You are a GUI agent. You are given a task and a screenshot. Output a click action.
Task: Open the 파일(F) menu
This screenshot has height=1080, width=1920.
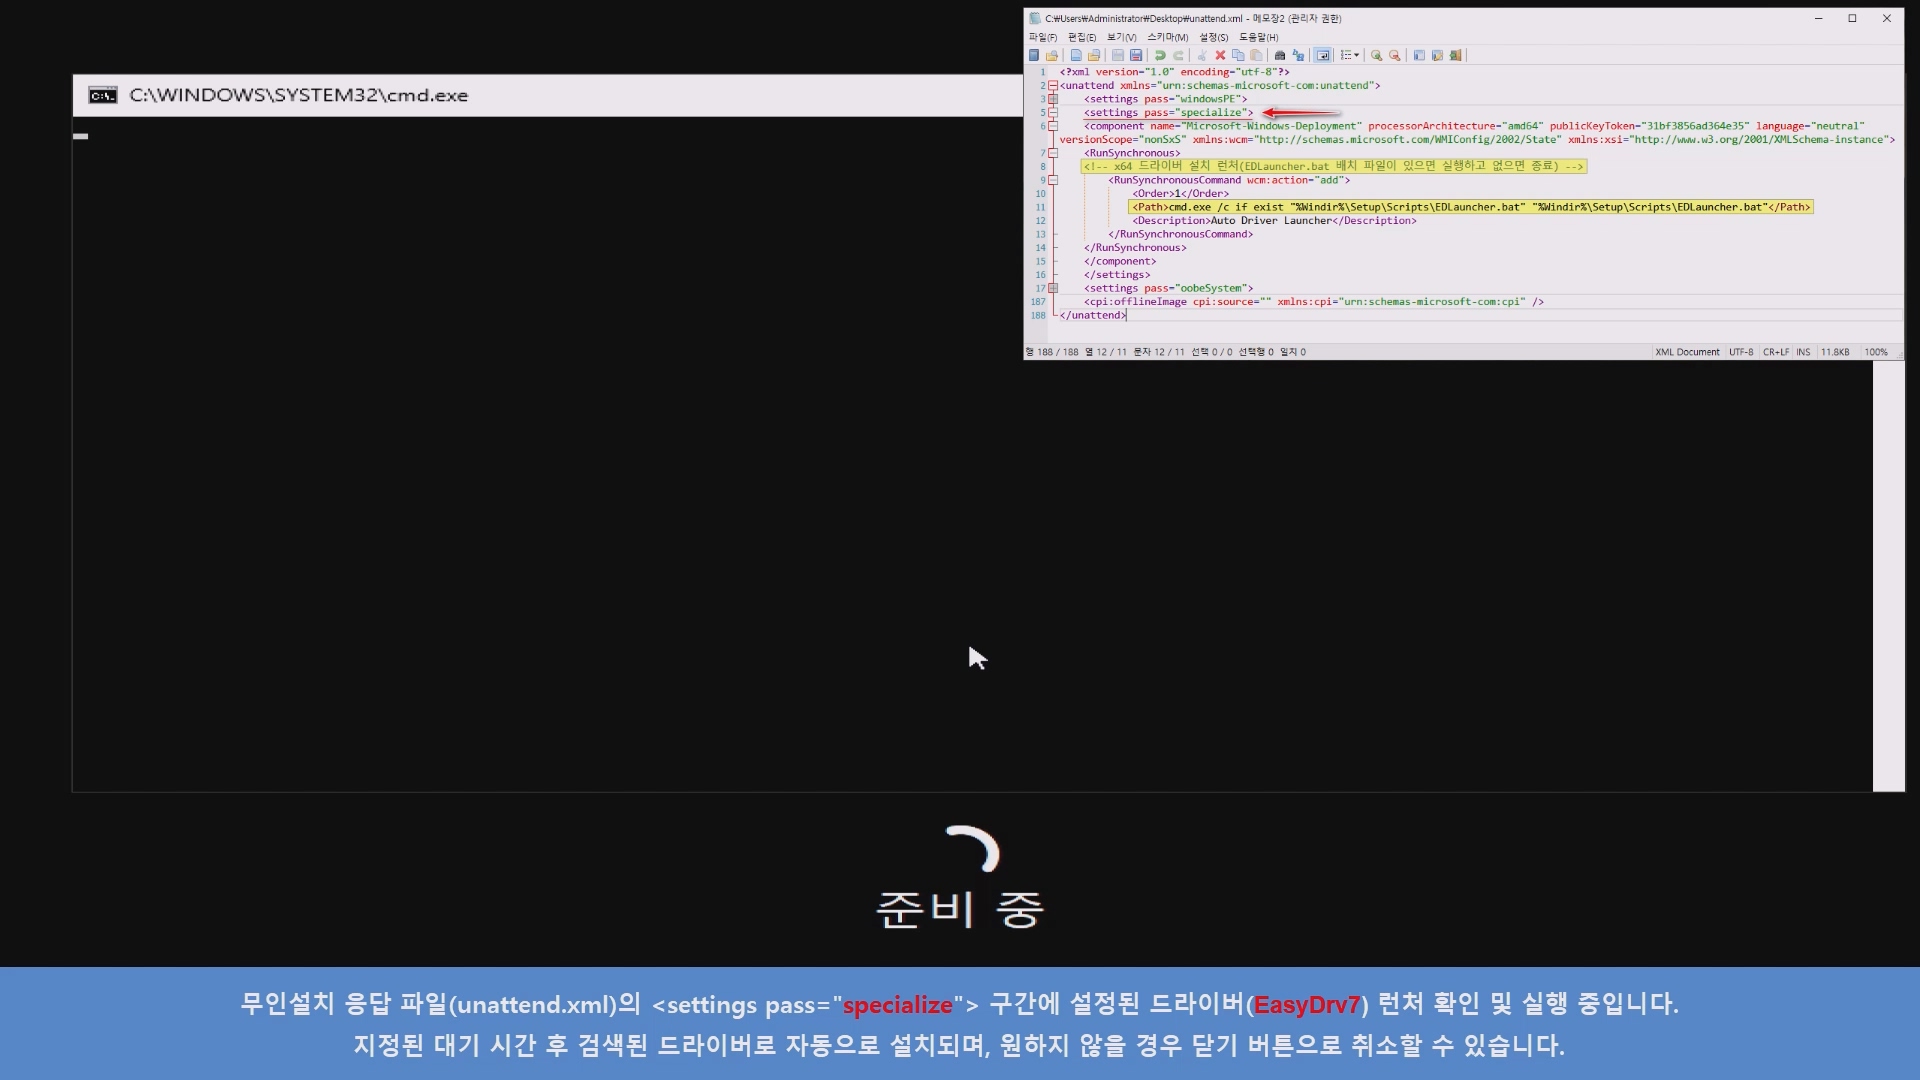click(1042, 37)
